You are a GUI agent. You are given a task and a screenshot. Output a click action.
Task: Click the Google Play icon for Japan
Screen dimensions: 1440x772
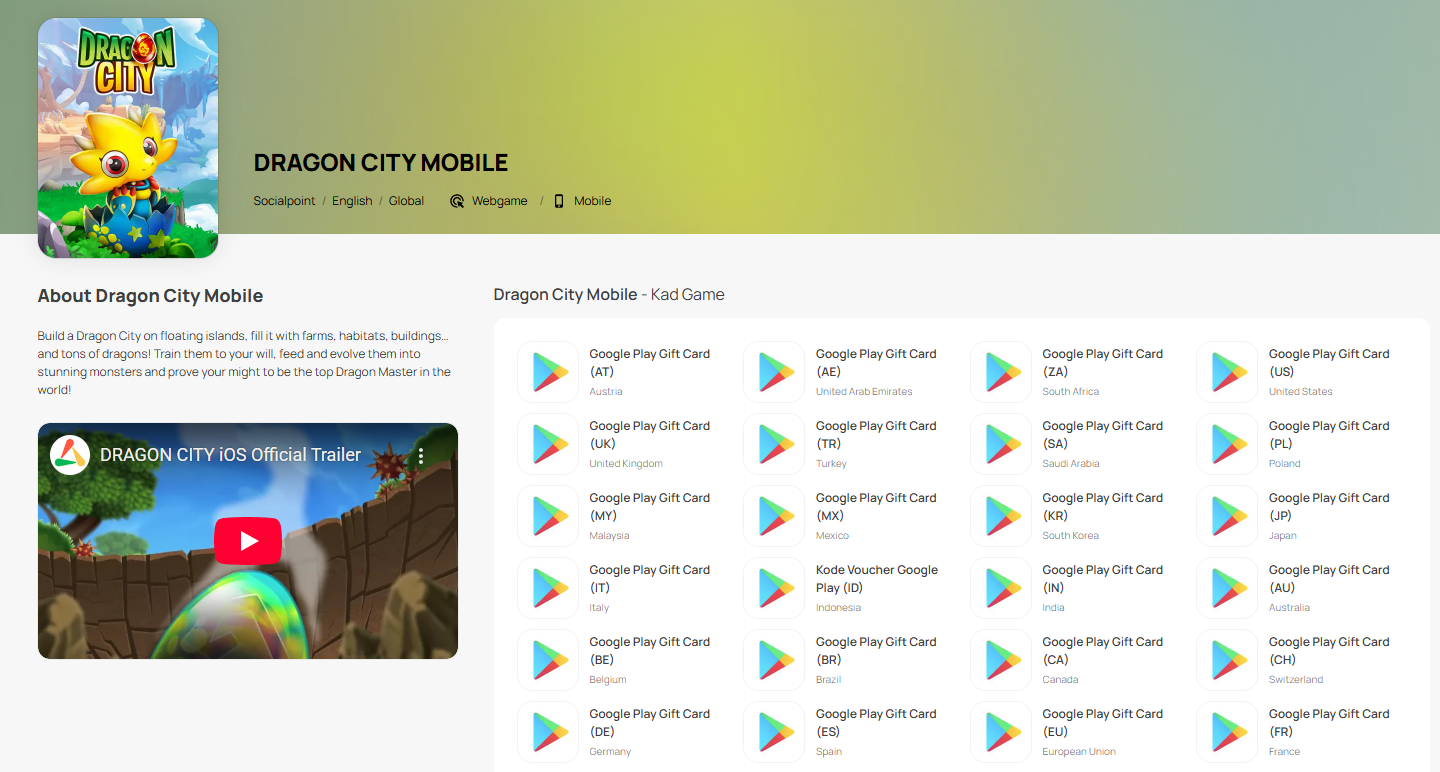click(x=1227, y=516)
